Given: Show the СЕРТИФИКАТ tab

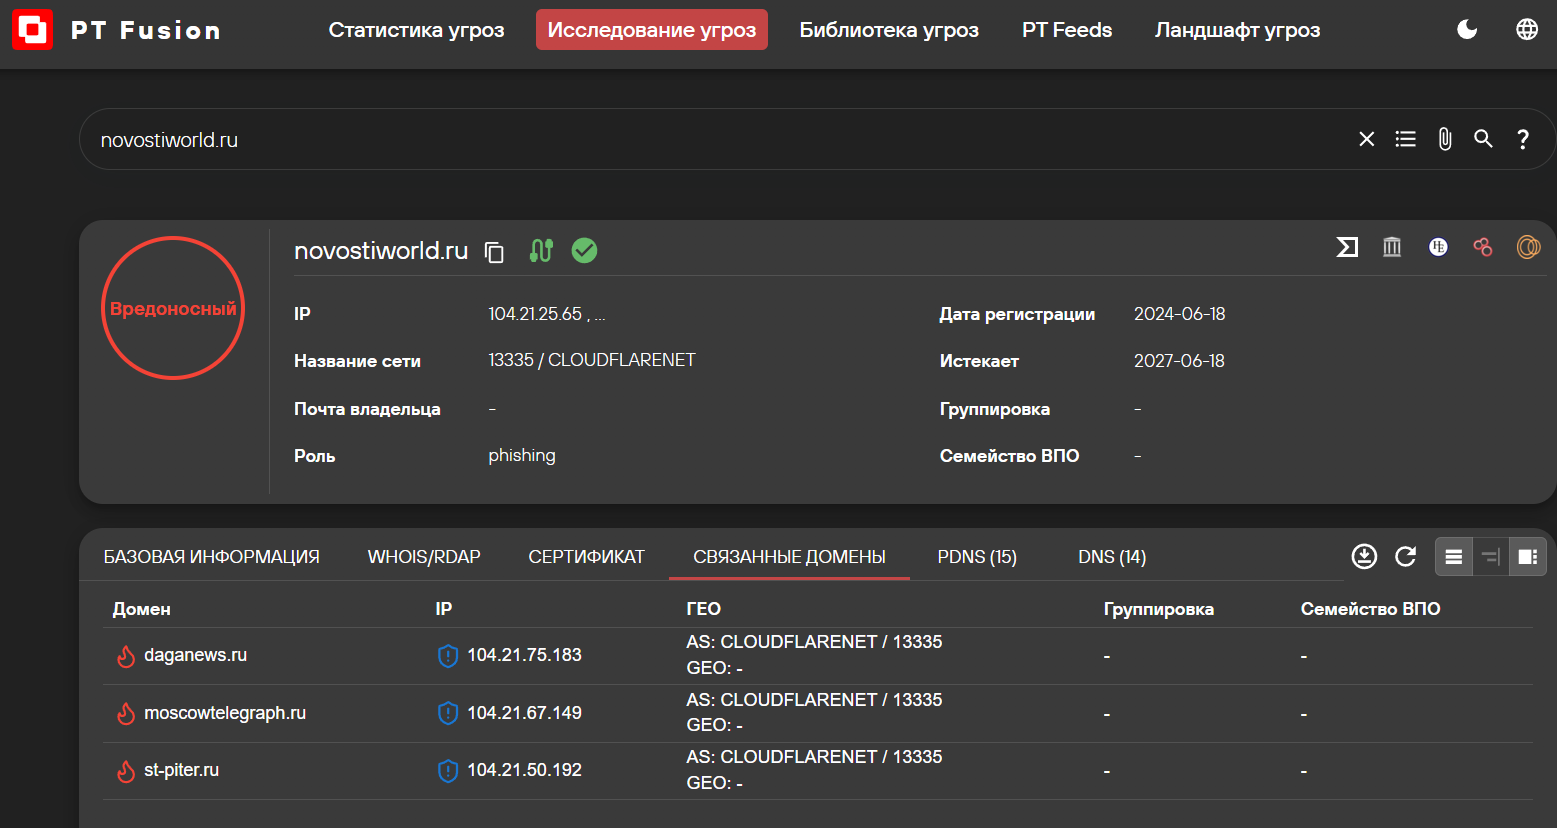Looking at the screenshot, I should click(x=587, y=557).
